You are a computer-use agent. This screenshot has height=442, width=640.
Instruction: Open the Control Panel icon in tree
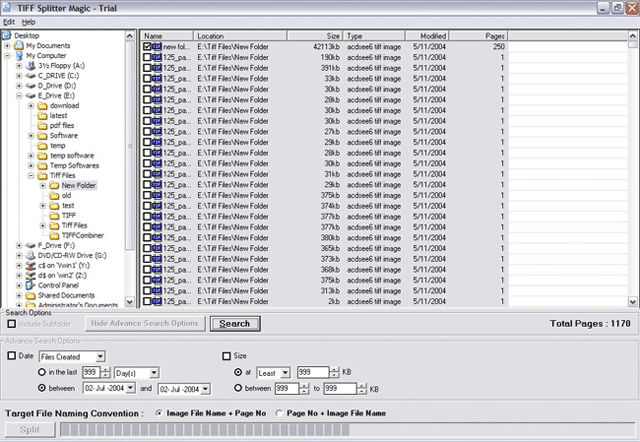[x=29, y=285]
